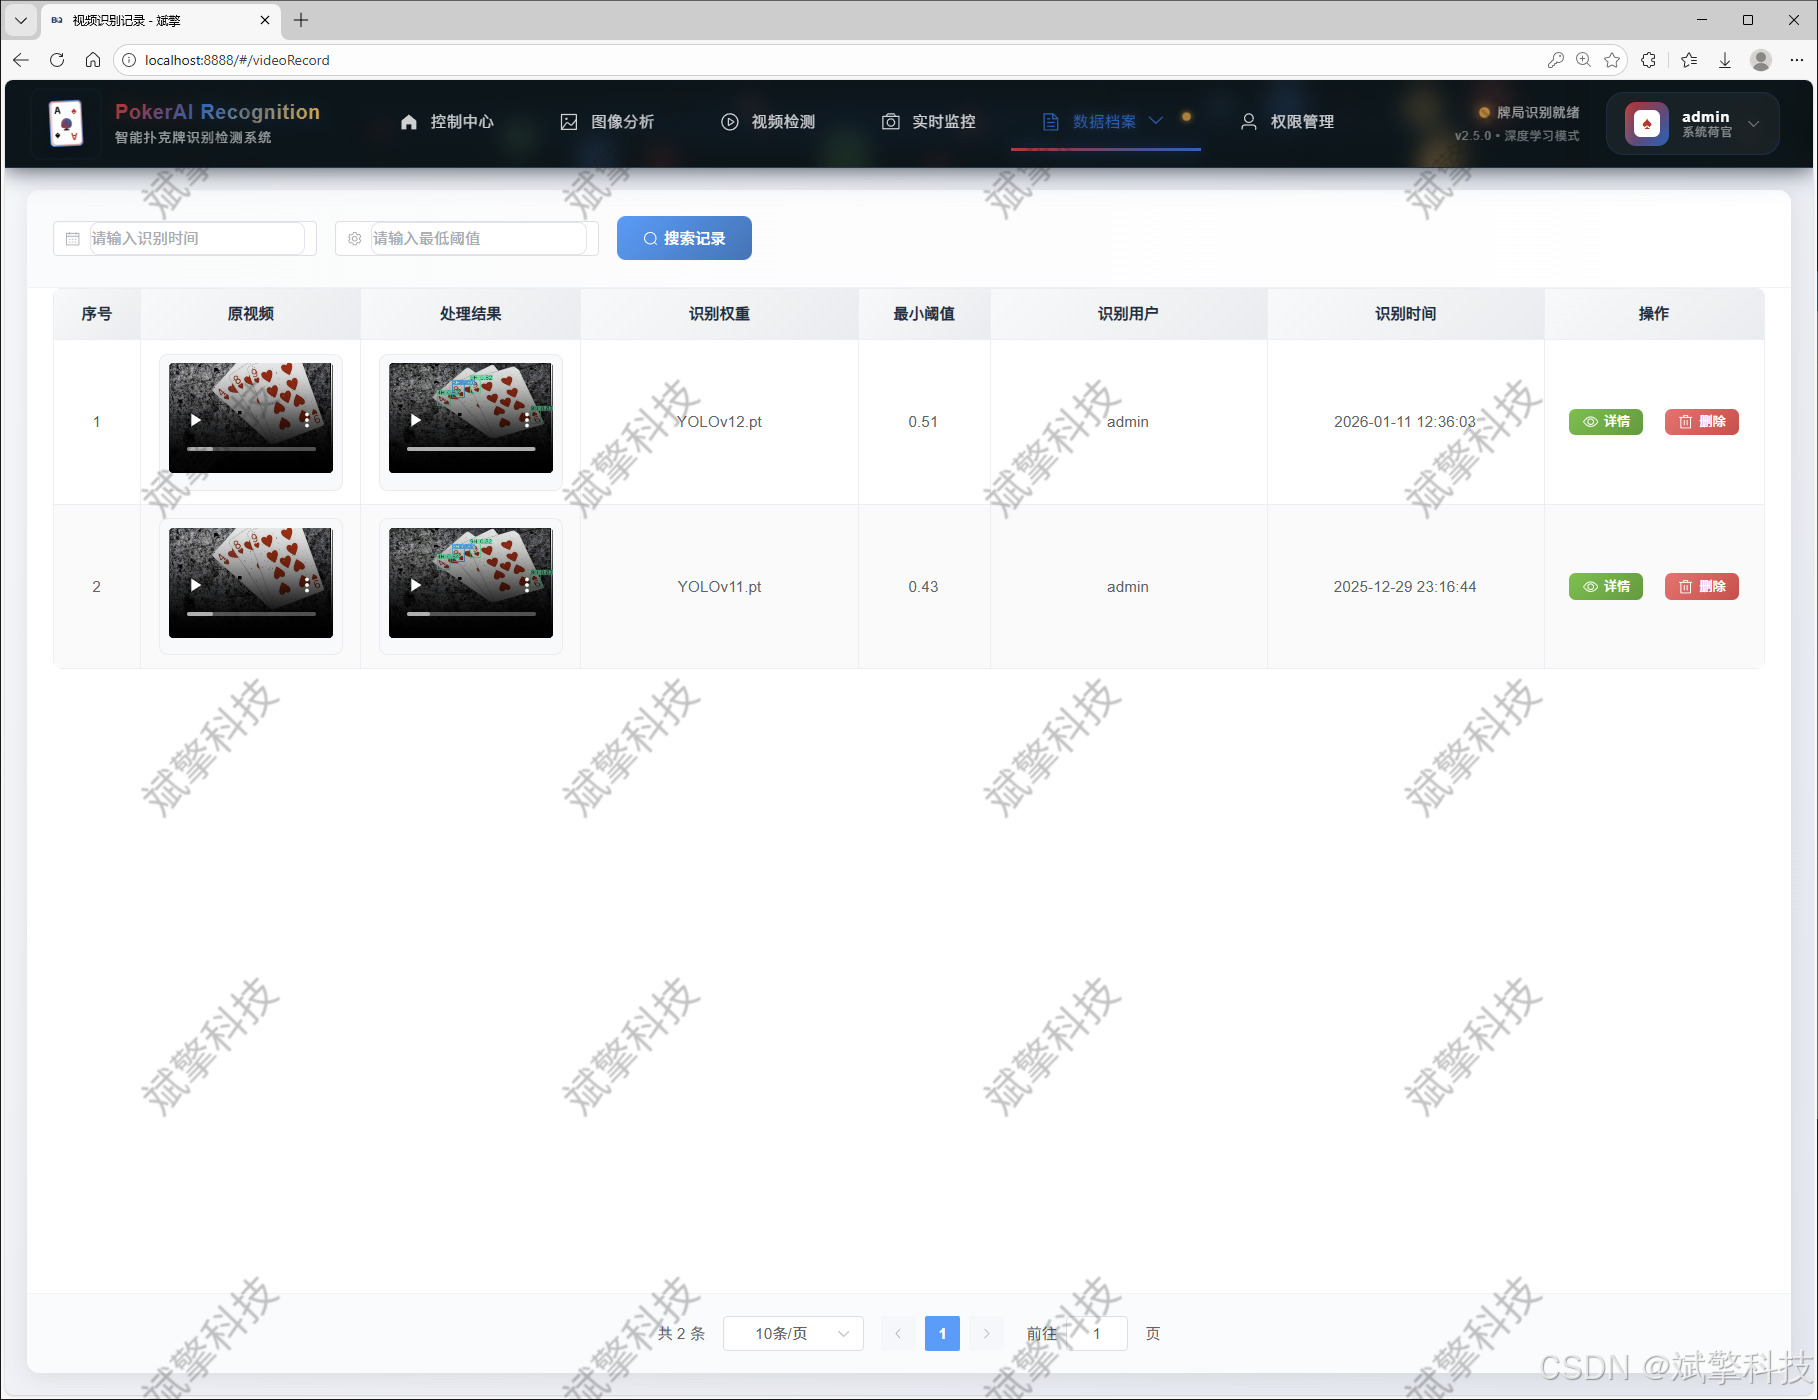Play original video in row 2
The height and width of the screenshot is (1400, 1818).
click(x=196, y=585)
